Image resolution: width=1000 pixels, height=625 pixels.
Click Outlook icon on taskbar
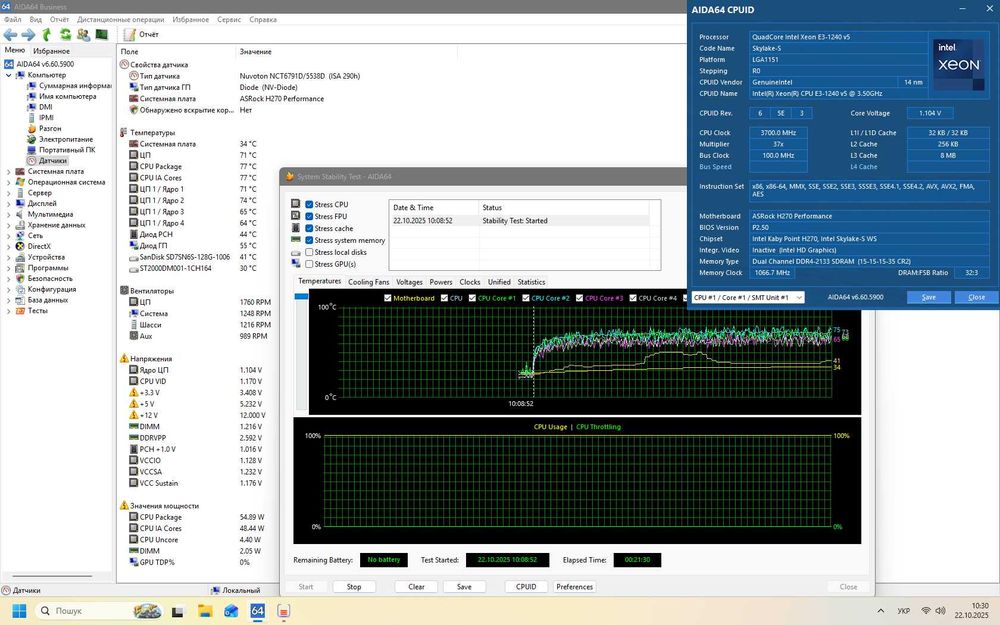click(x=231, y=611)
